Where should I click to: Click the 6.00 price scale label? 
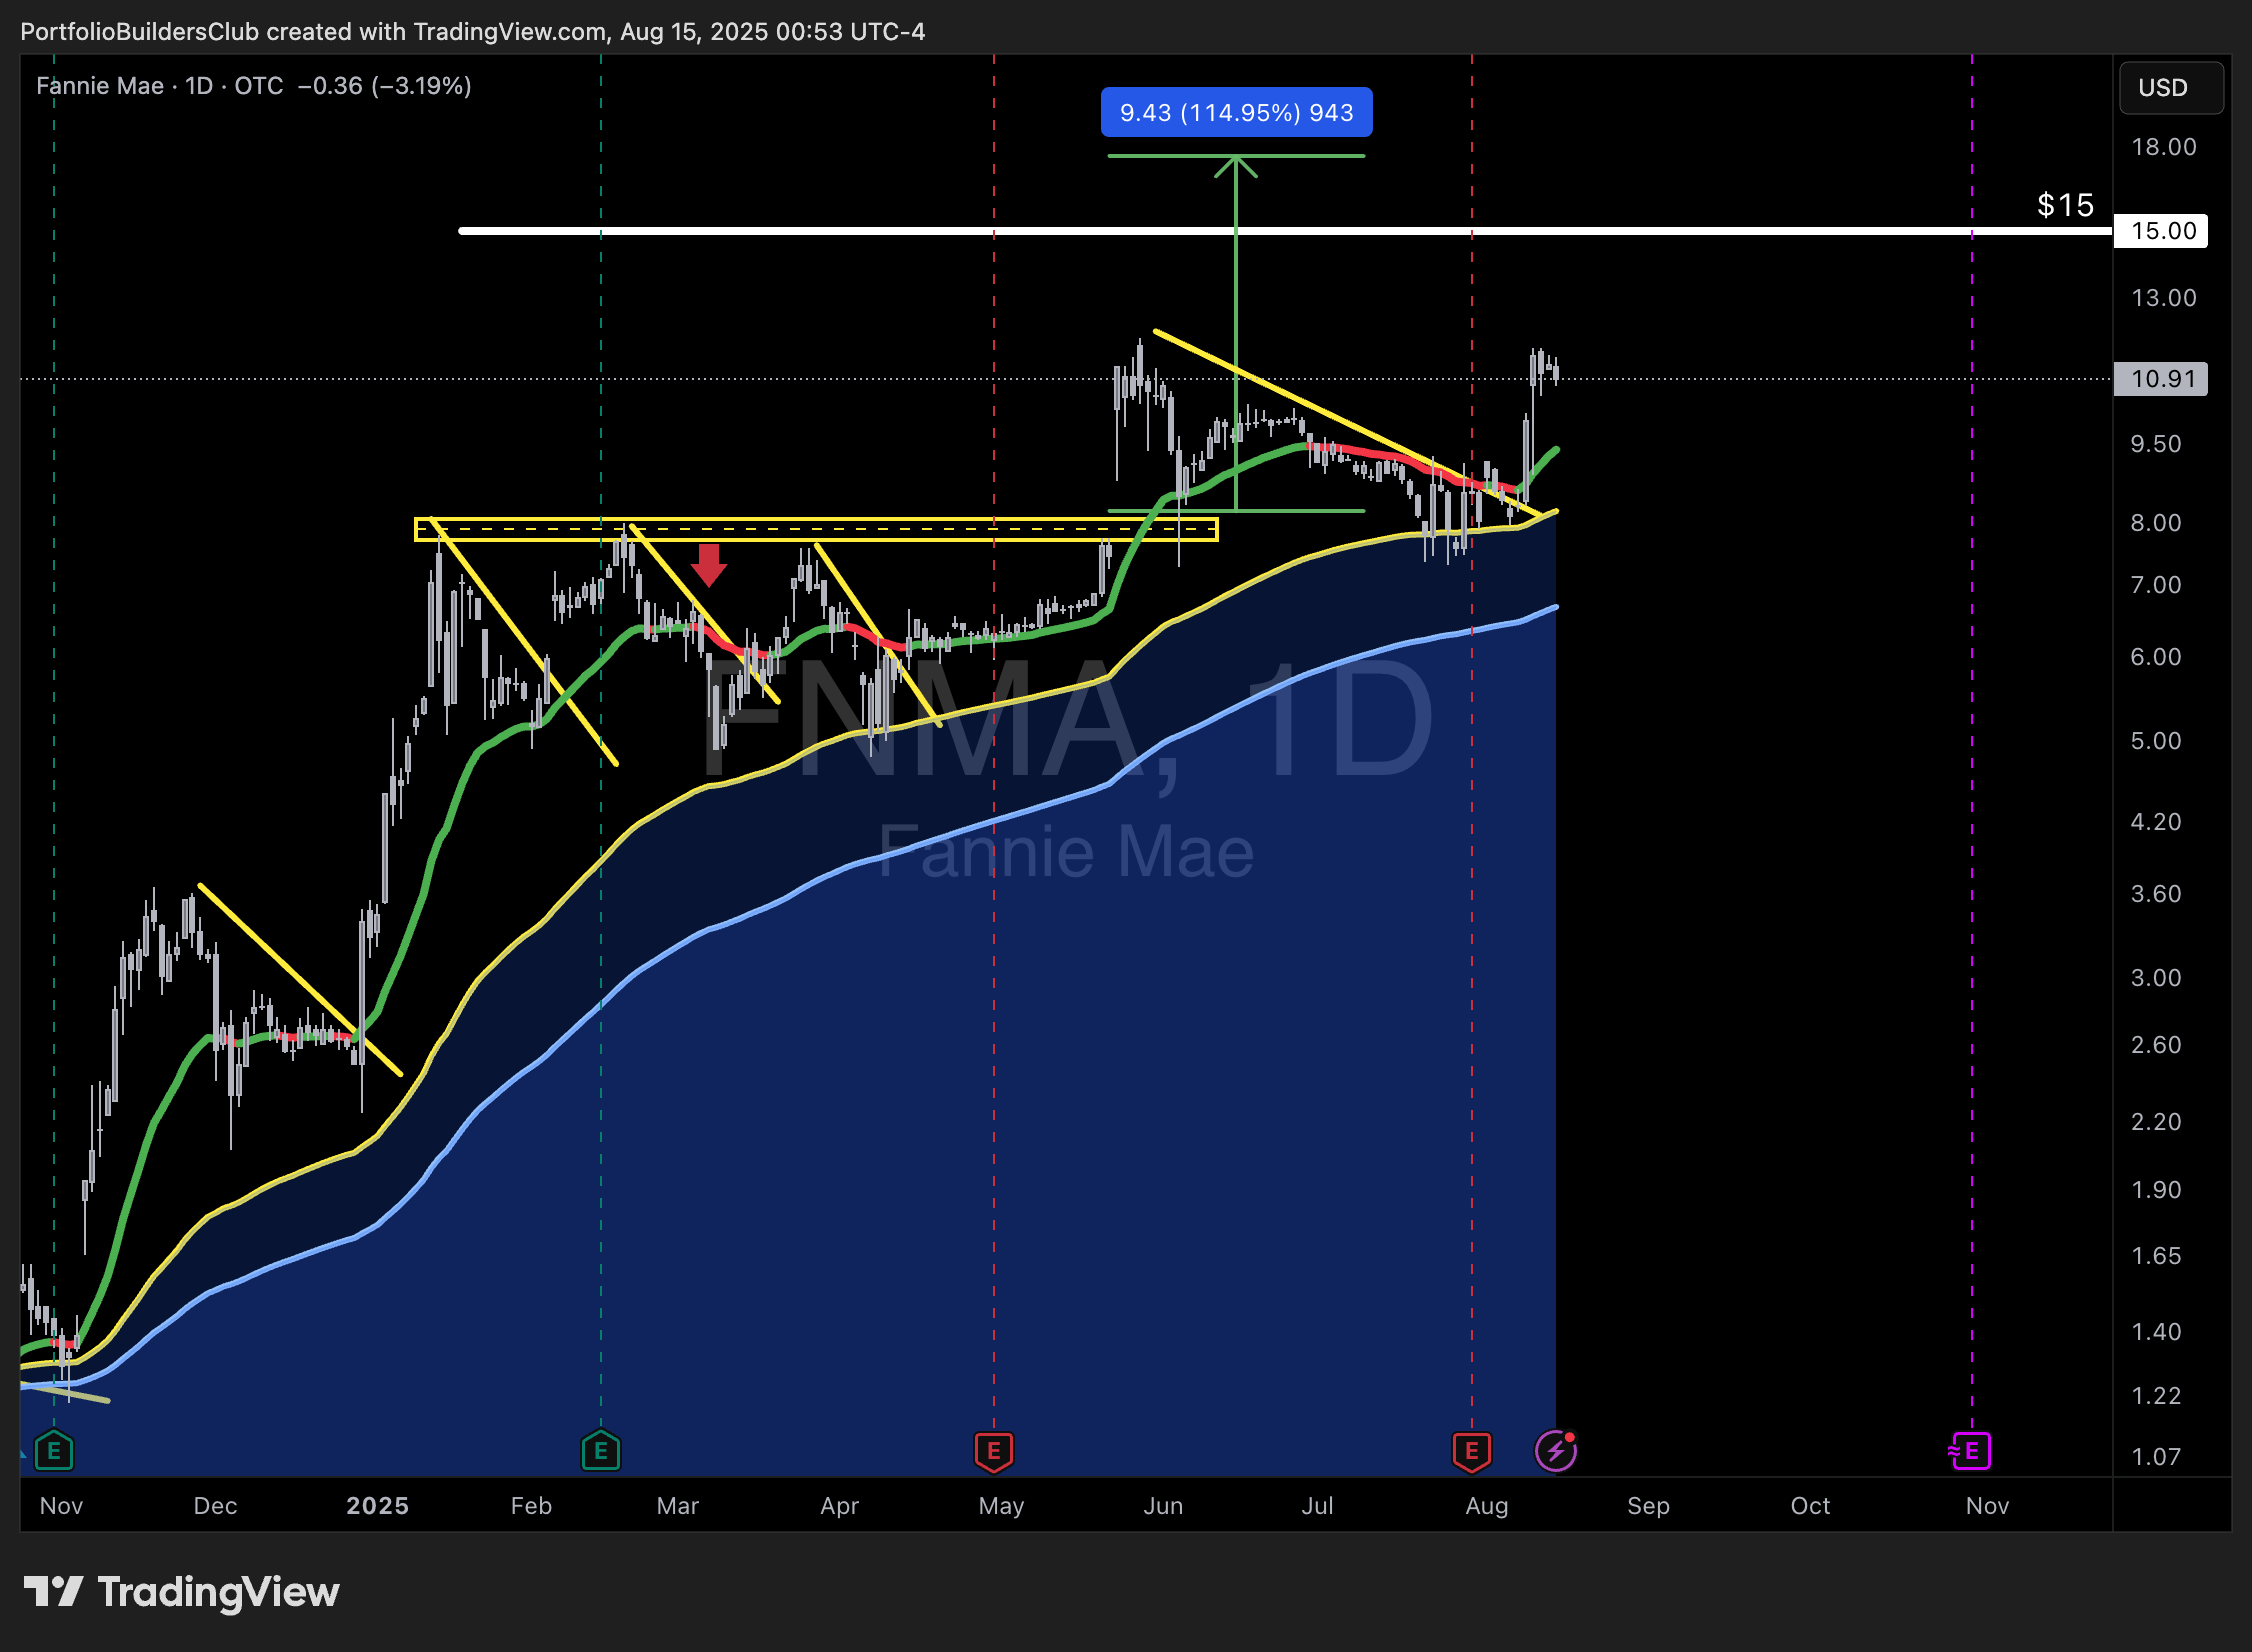click(2156, 657)
